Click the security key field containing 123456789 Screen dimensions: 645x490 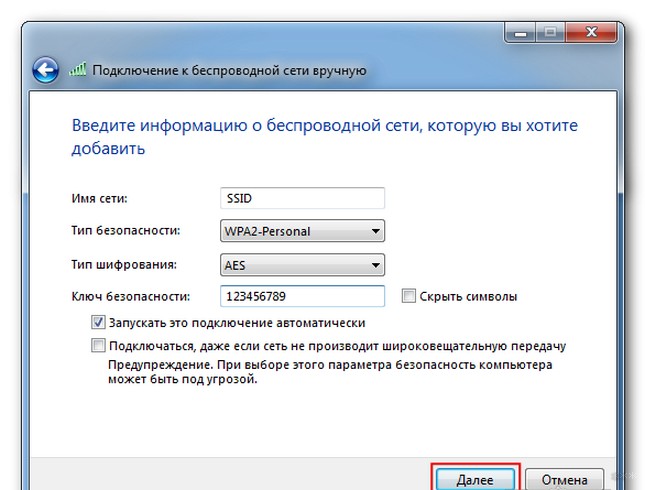[302, 296]
